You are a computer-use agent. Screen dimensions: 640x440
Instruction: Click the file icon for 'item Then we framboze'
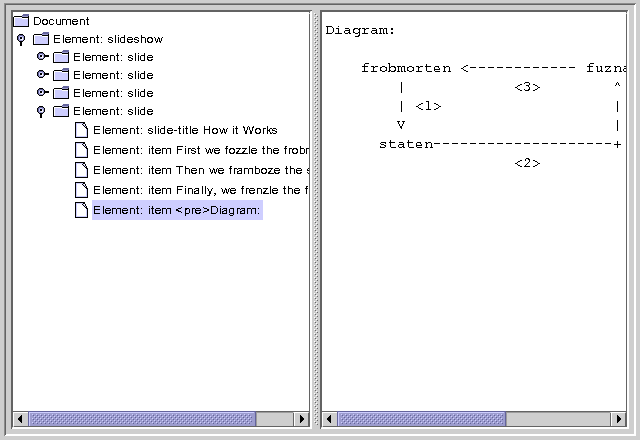point(81,170)
